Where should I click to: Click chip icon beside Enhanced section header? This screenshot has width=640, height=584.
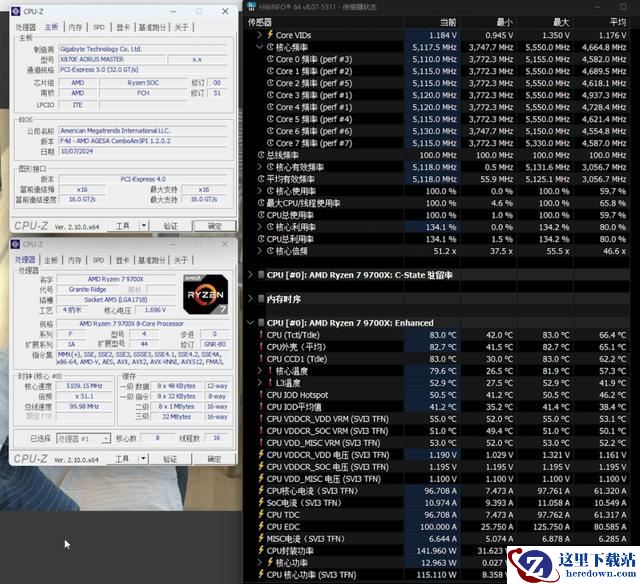click(261, 323)
